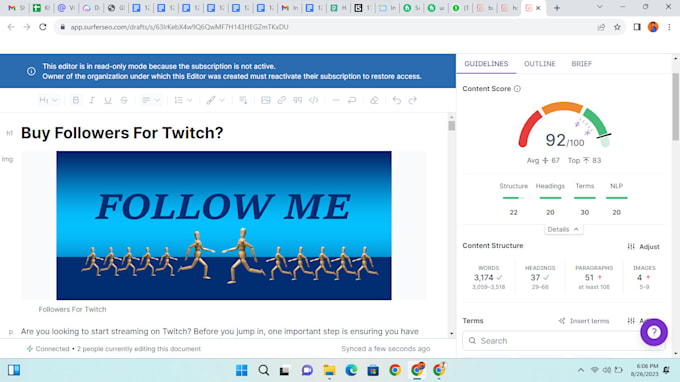This screenshot has height=382, width=680.
Task: Switch to the Guidelines tab
Action: tap(486, 64)
